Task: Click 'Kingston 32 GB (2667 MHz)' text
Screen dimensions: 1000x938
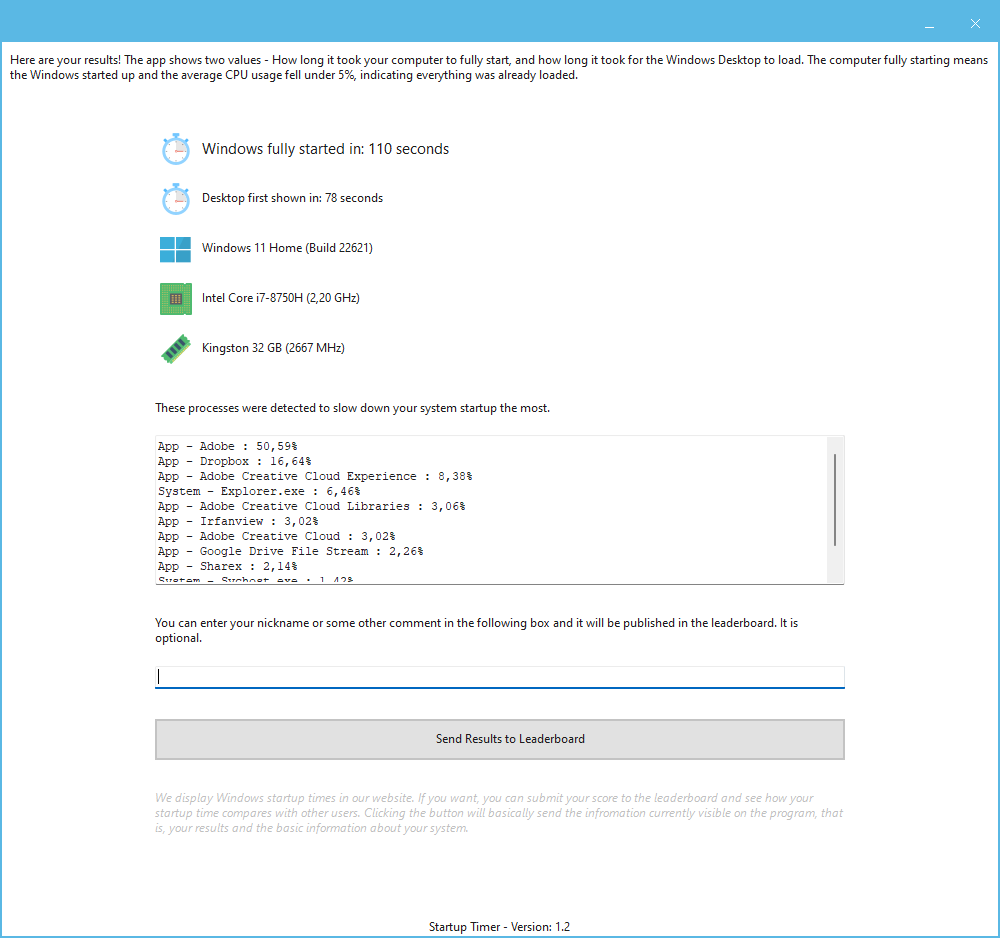Action: click(273, 348)
